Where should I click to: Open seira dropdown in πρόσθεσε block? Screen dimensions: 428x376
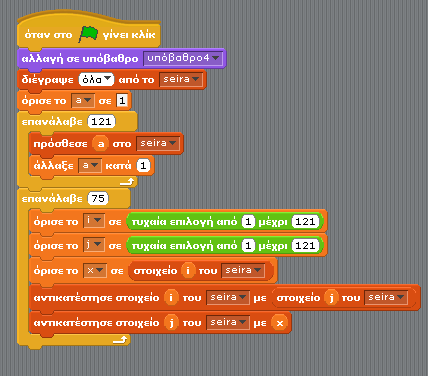(x=158, y=144)
